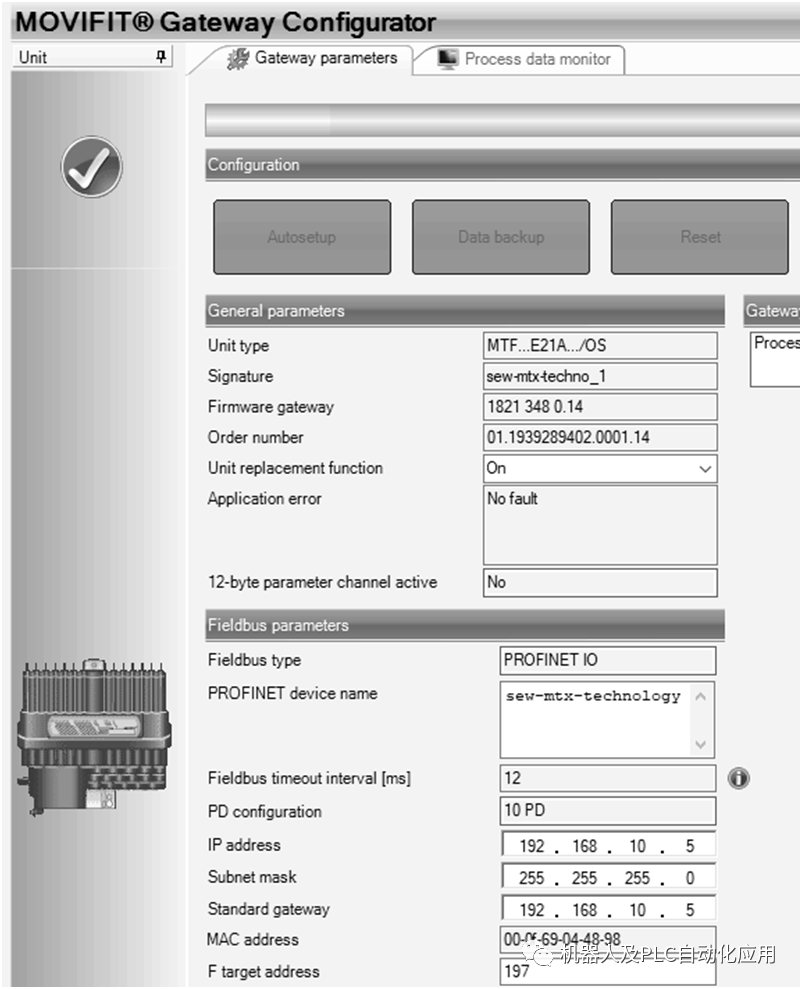The image size is (802, 989).
Task: Click the pin icon in Unit panel
Action: click(161, 57)
